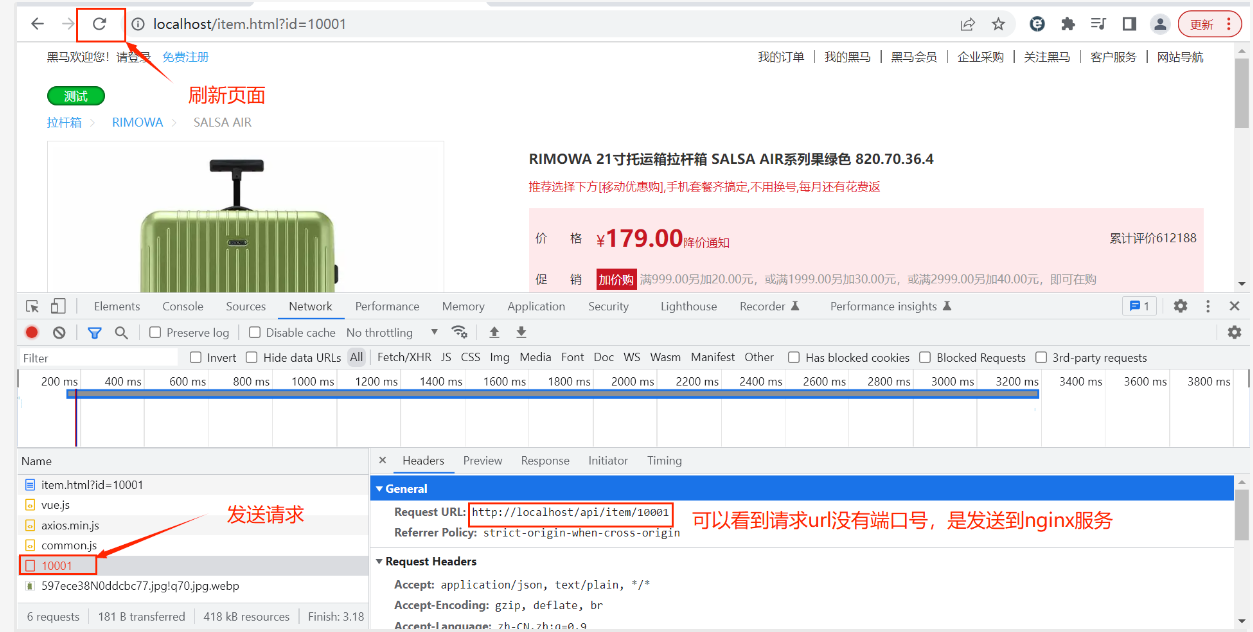1253x632 pixels.
Task: Filter requests by JS type
Action: click(446, 357)
